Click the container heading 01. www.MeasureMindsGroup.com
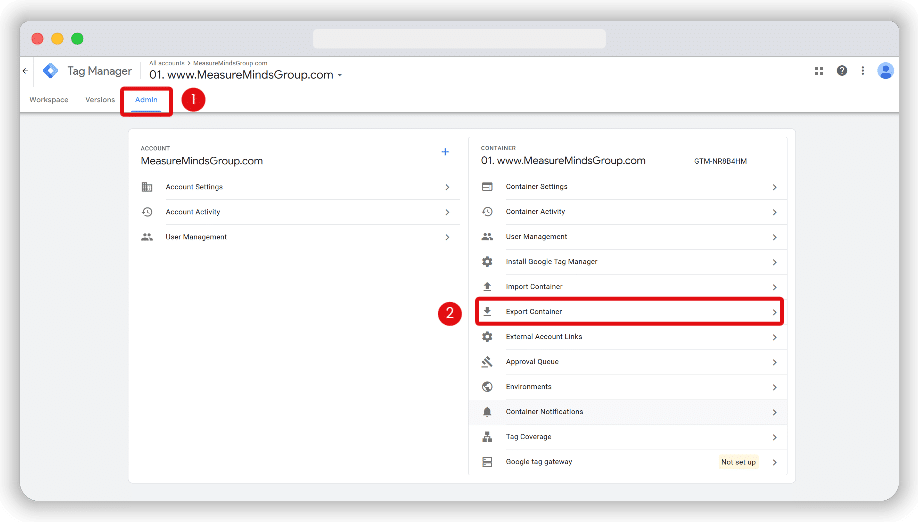 563,161
